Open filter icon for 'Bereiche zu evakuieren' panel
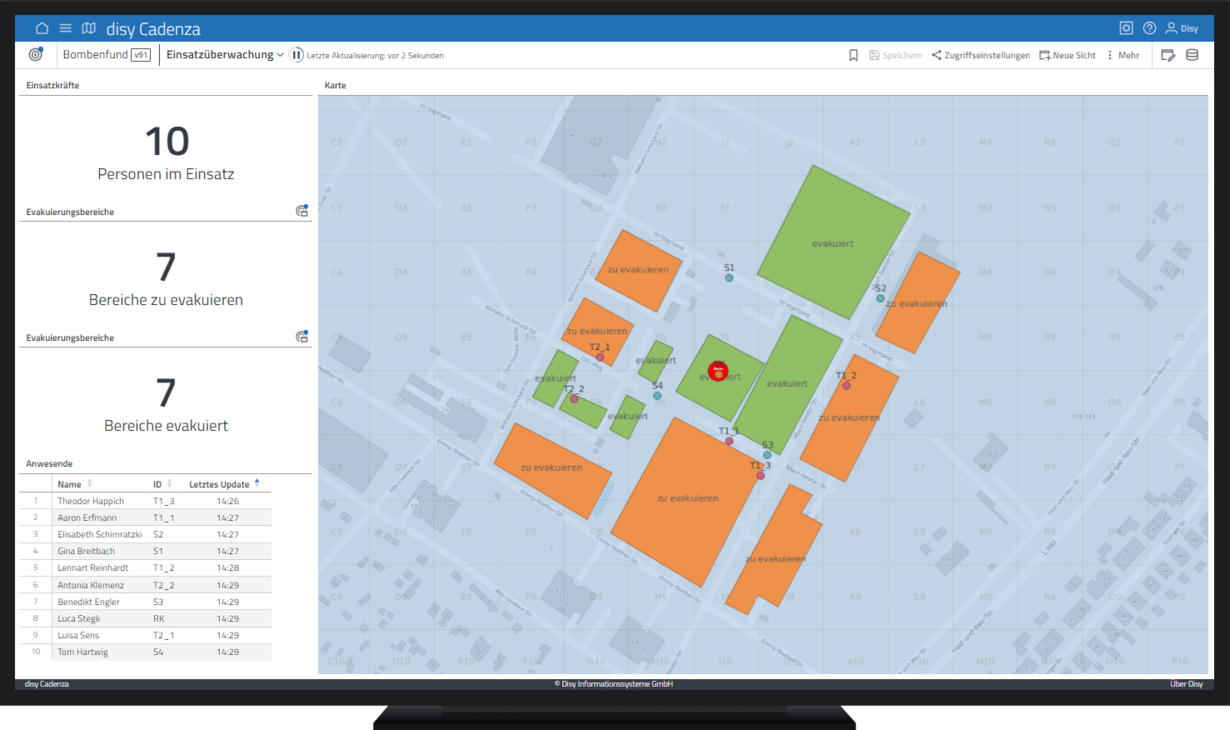This screenshot has height=730, width=1230. pos(302,211)
